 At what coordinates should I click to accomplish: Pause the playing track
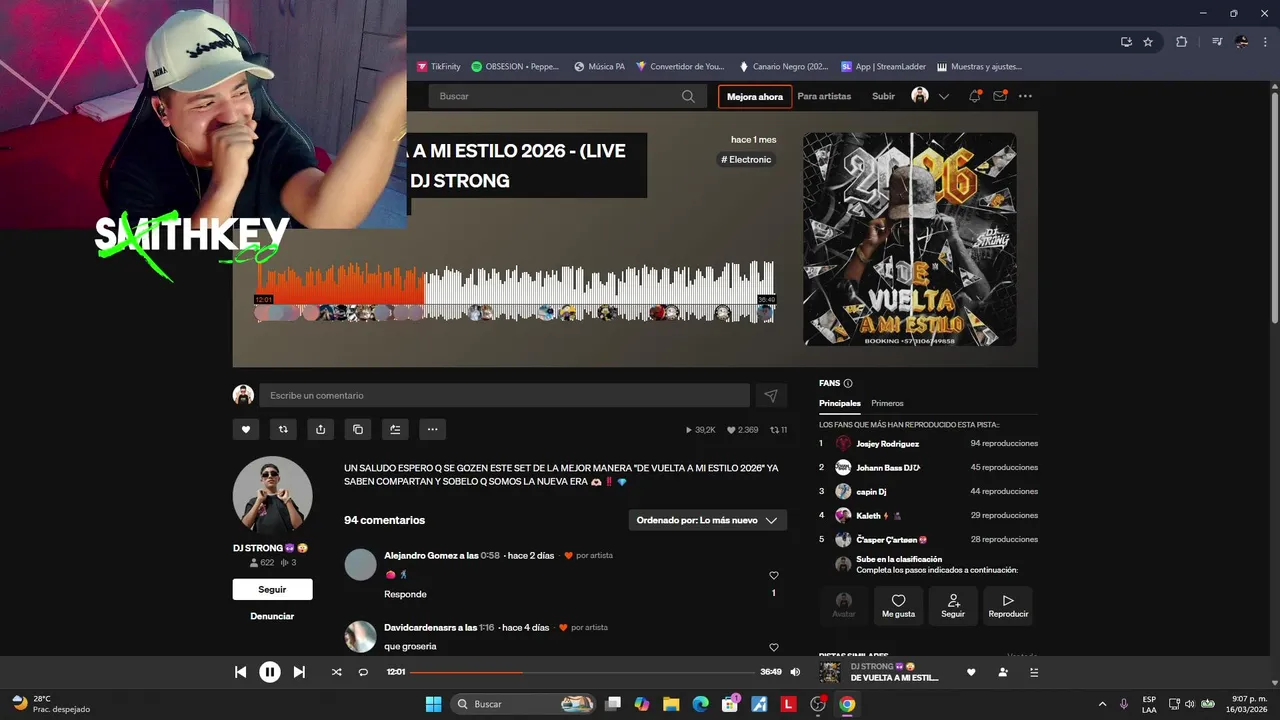[x=270, y=672]
